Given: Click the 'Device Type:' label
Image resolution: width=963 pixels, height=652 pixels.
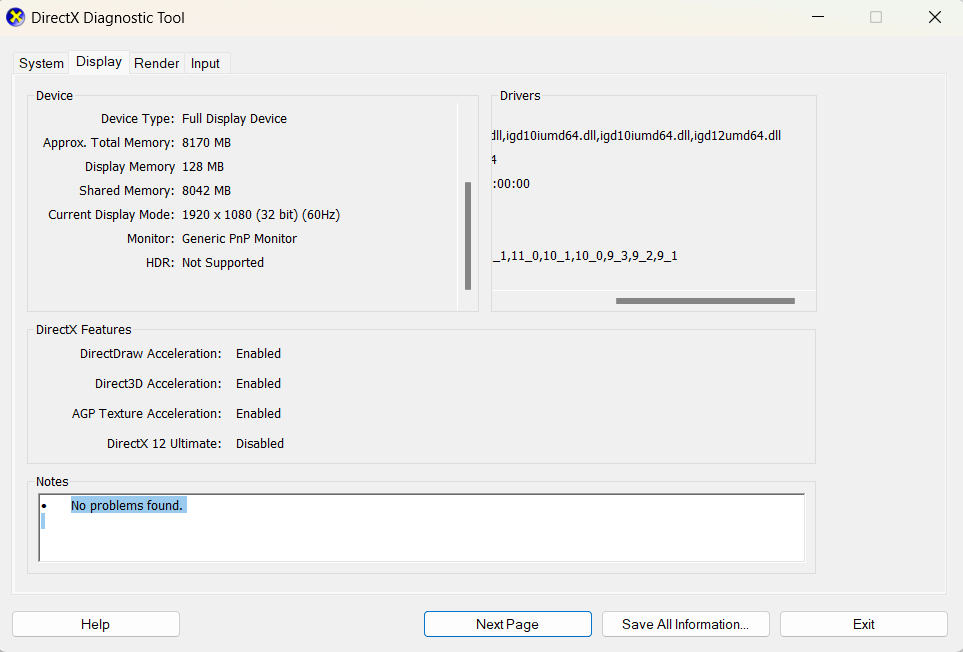Looking at the screenshot, I should pyautogui.click(x=138, y=118).
